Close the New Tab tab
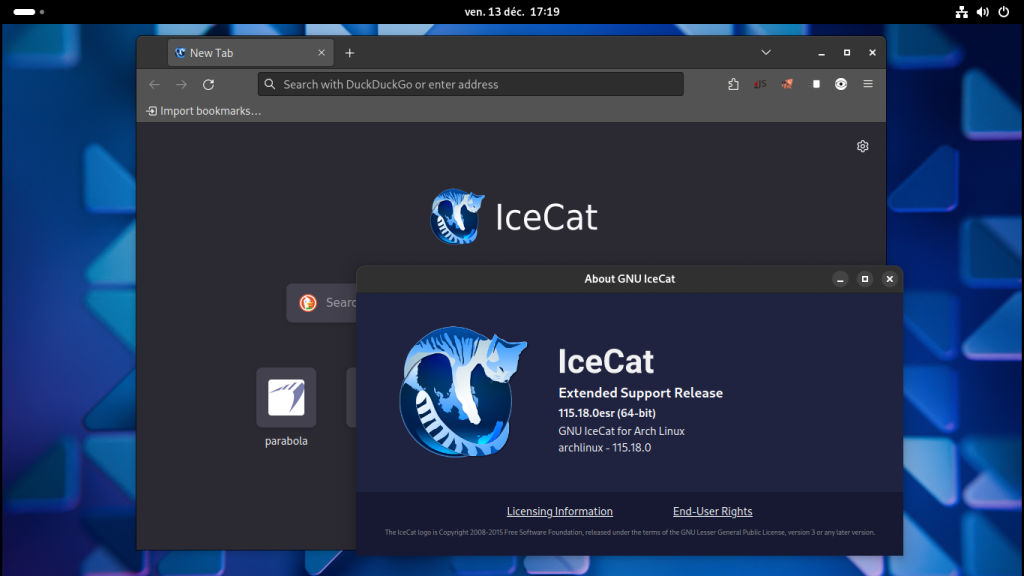 coord(321,52)
